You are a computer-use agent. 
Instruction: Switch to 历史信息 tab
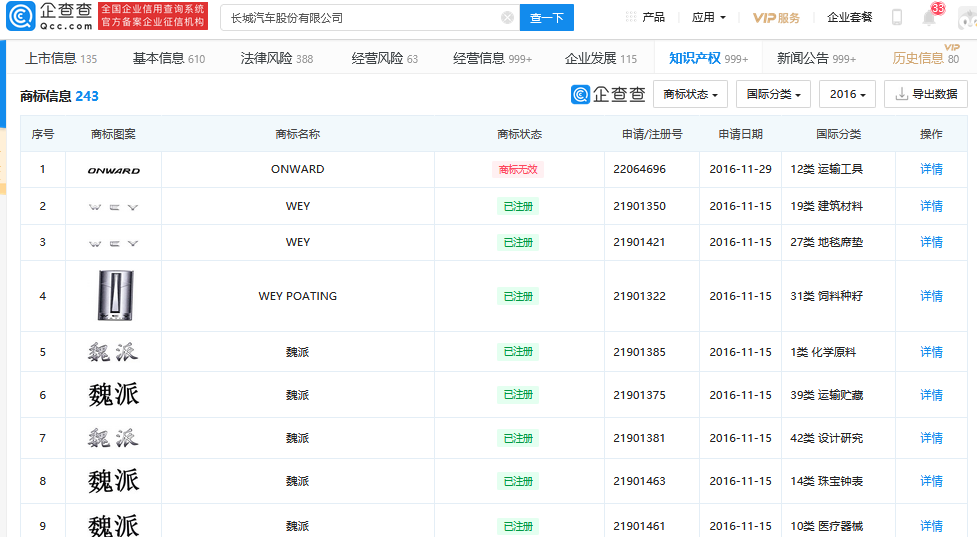[925, 58]
